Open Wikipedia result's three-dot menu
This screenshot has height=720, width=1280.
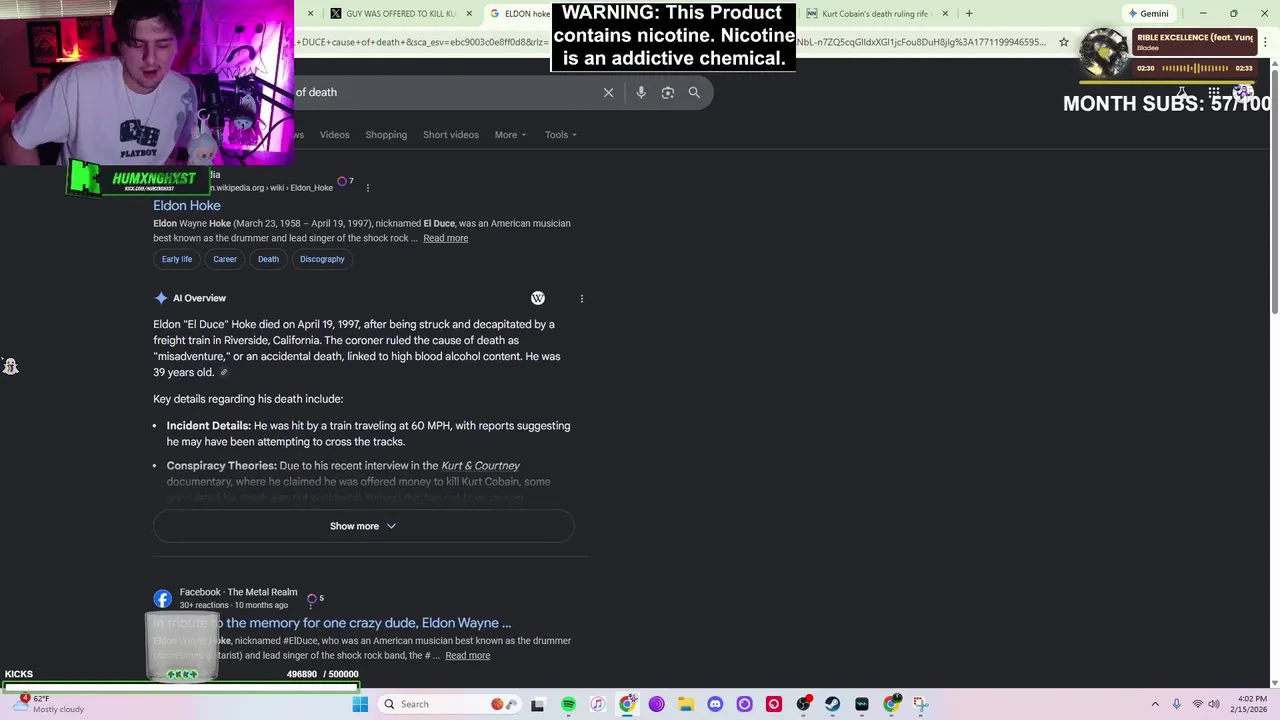367,187
